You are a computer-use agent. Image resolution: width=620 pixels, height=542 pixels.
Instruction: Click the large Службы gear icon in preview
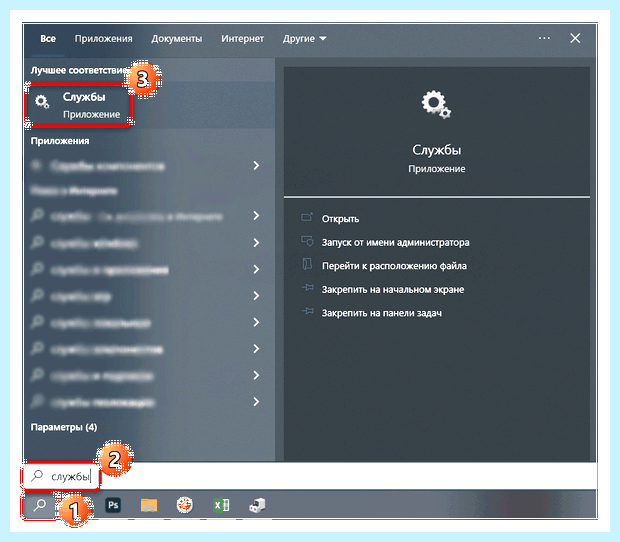tap(436, 104)
